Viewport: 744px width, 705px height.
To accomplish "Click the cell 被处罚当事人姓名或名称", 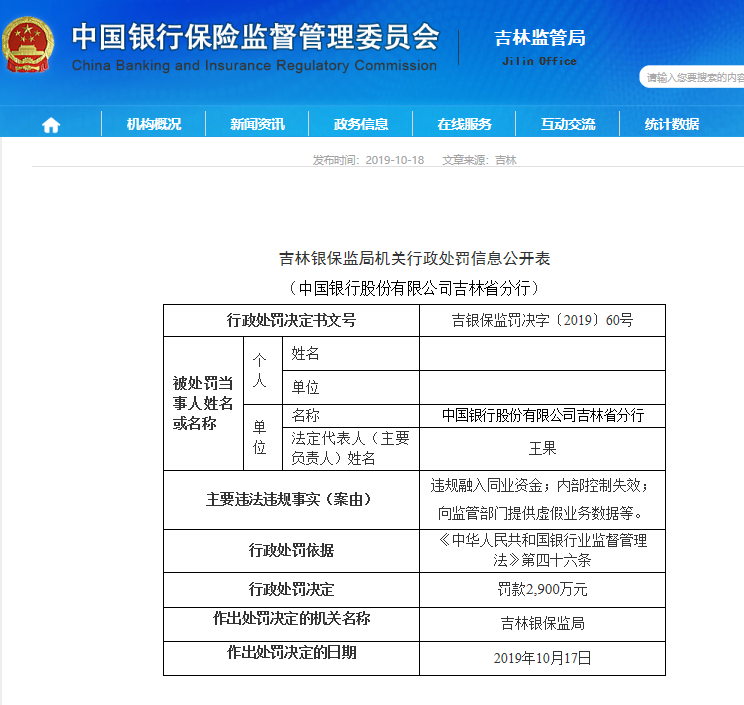I will [x=203, y=404].
